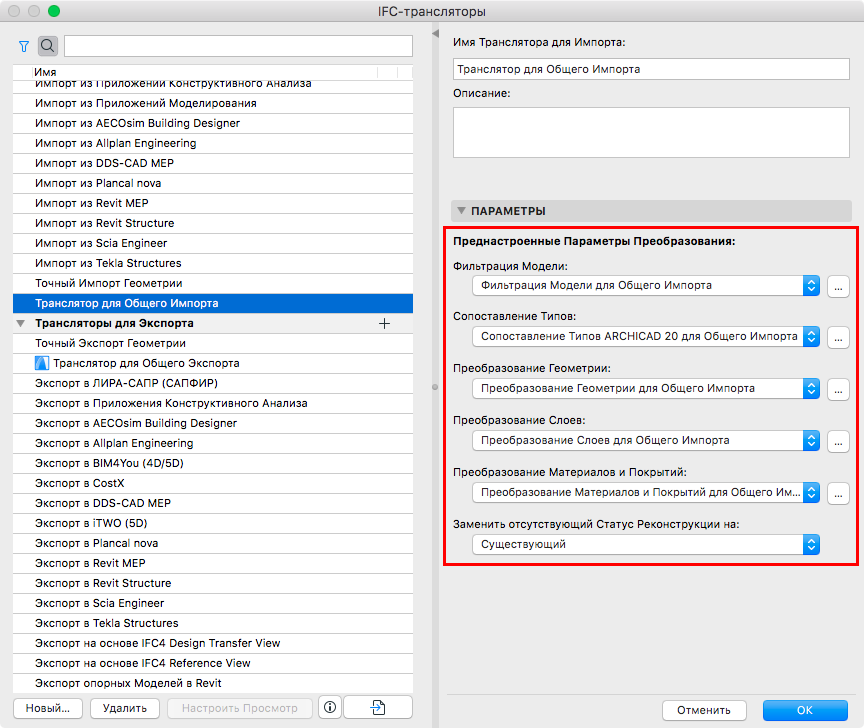Click the Имя column header
Image resolution: width=864 pixels, height=728 pixels.
tap(45, 72)
